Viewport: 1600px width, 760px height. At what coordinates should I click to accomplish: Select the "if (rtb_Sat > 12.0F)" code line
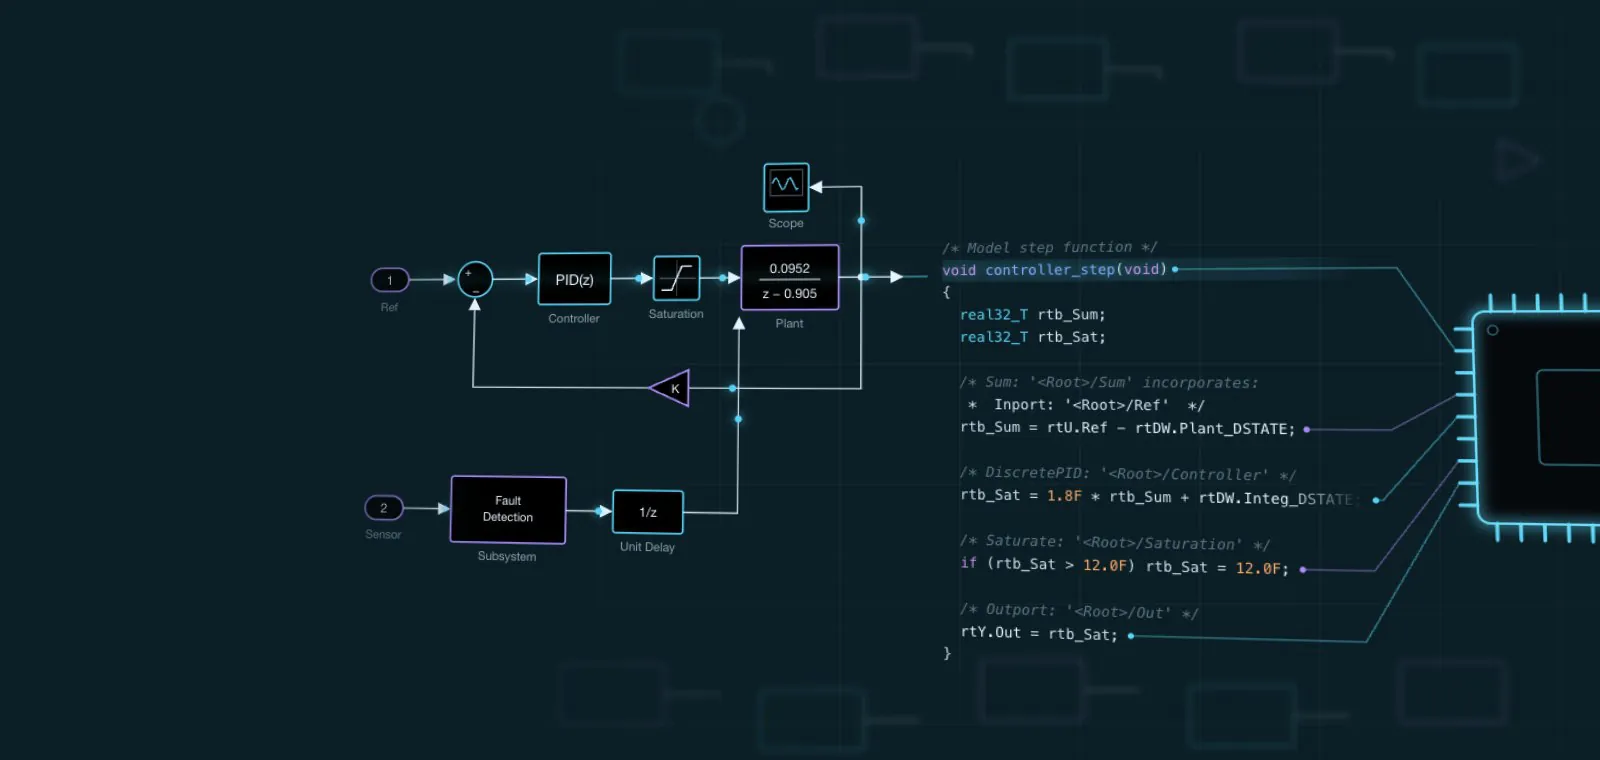click(x=1124, y=566)
